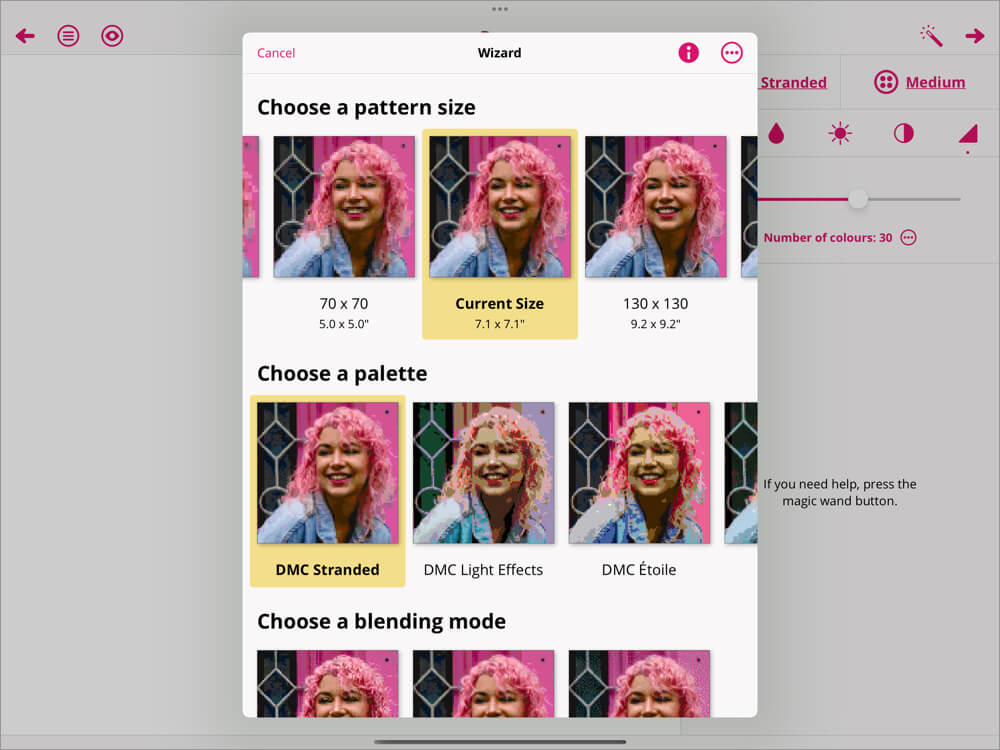Select the magic wand help tool
The image size is (1000, 750).
(x=929, y=35)
